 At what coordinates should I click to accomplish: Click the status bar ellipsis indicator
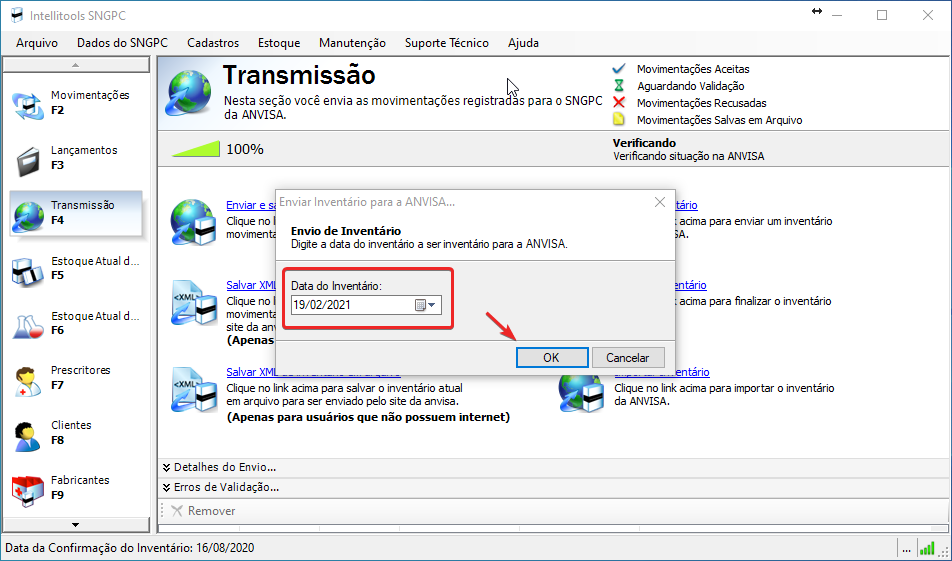[906, 548]
